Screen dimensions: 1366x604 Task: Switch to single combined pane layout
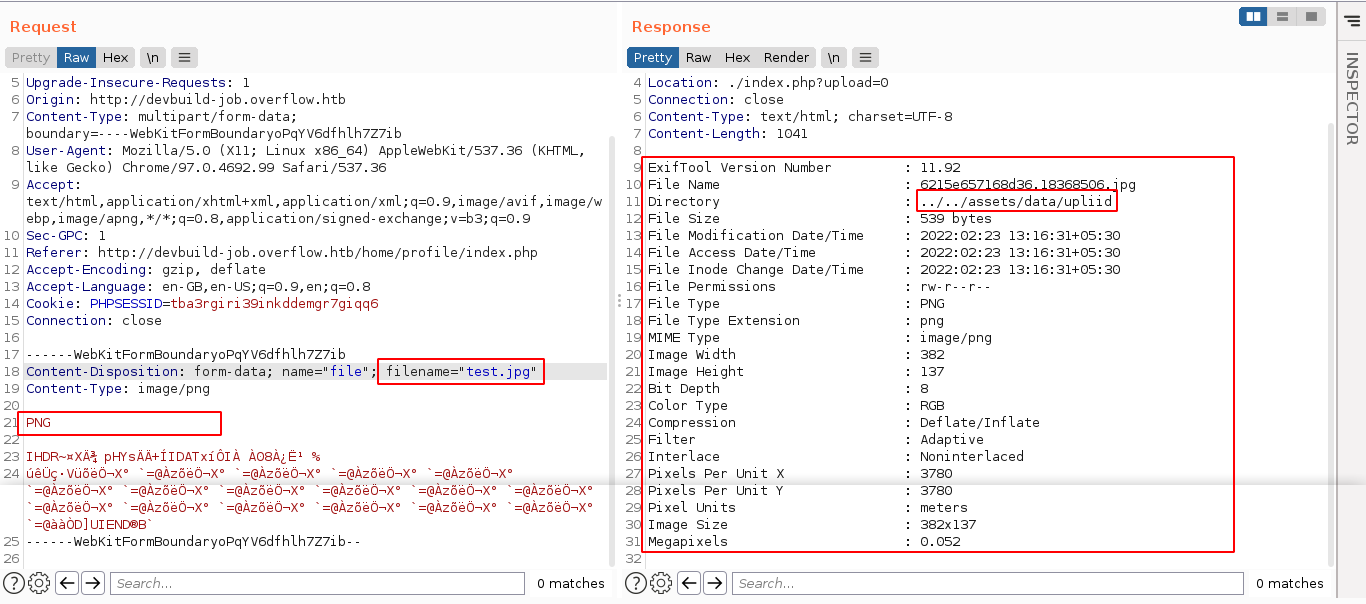(x=1309, y=17)
